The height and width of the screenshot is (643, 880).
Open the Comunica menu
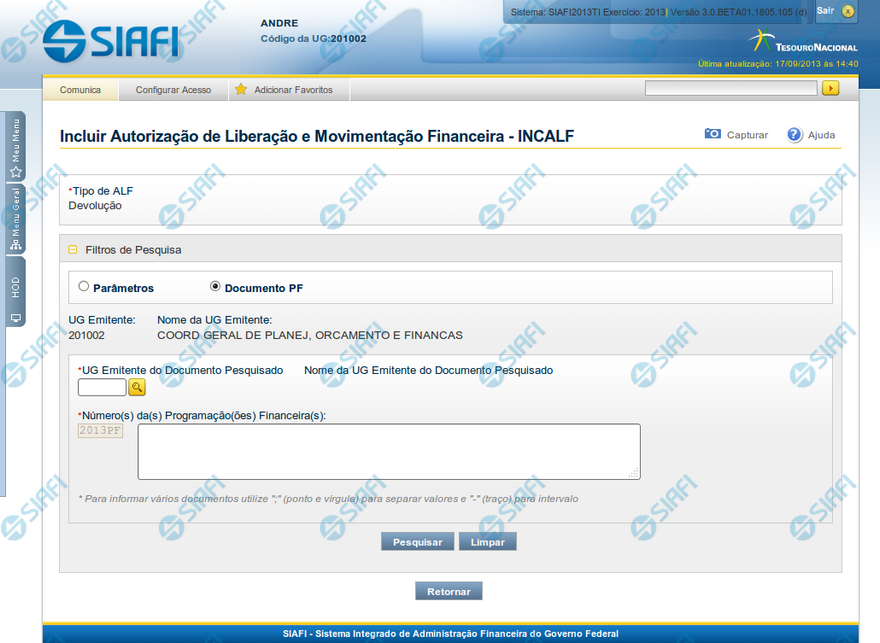(x=80, y=90)
